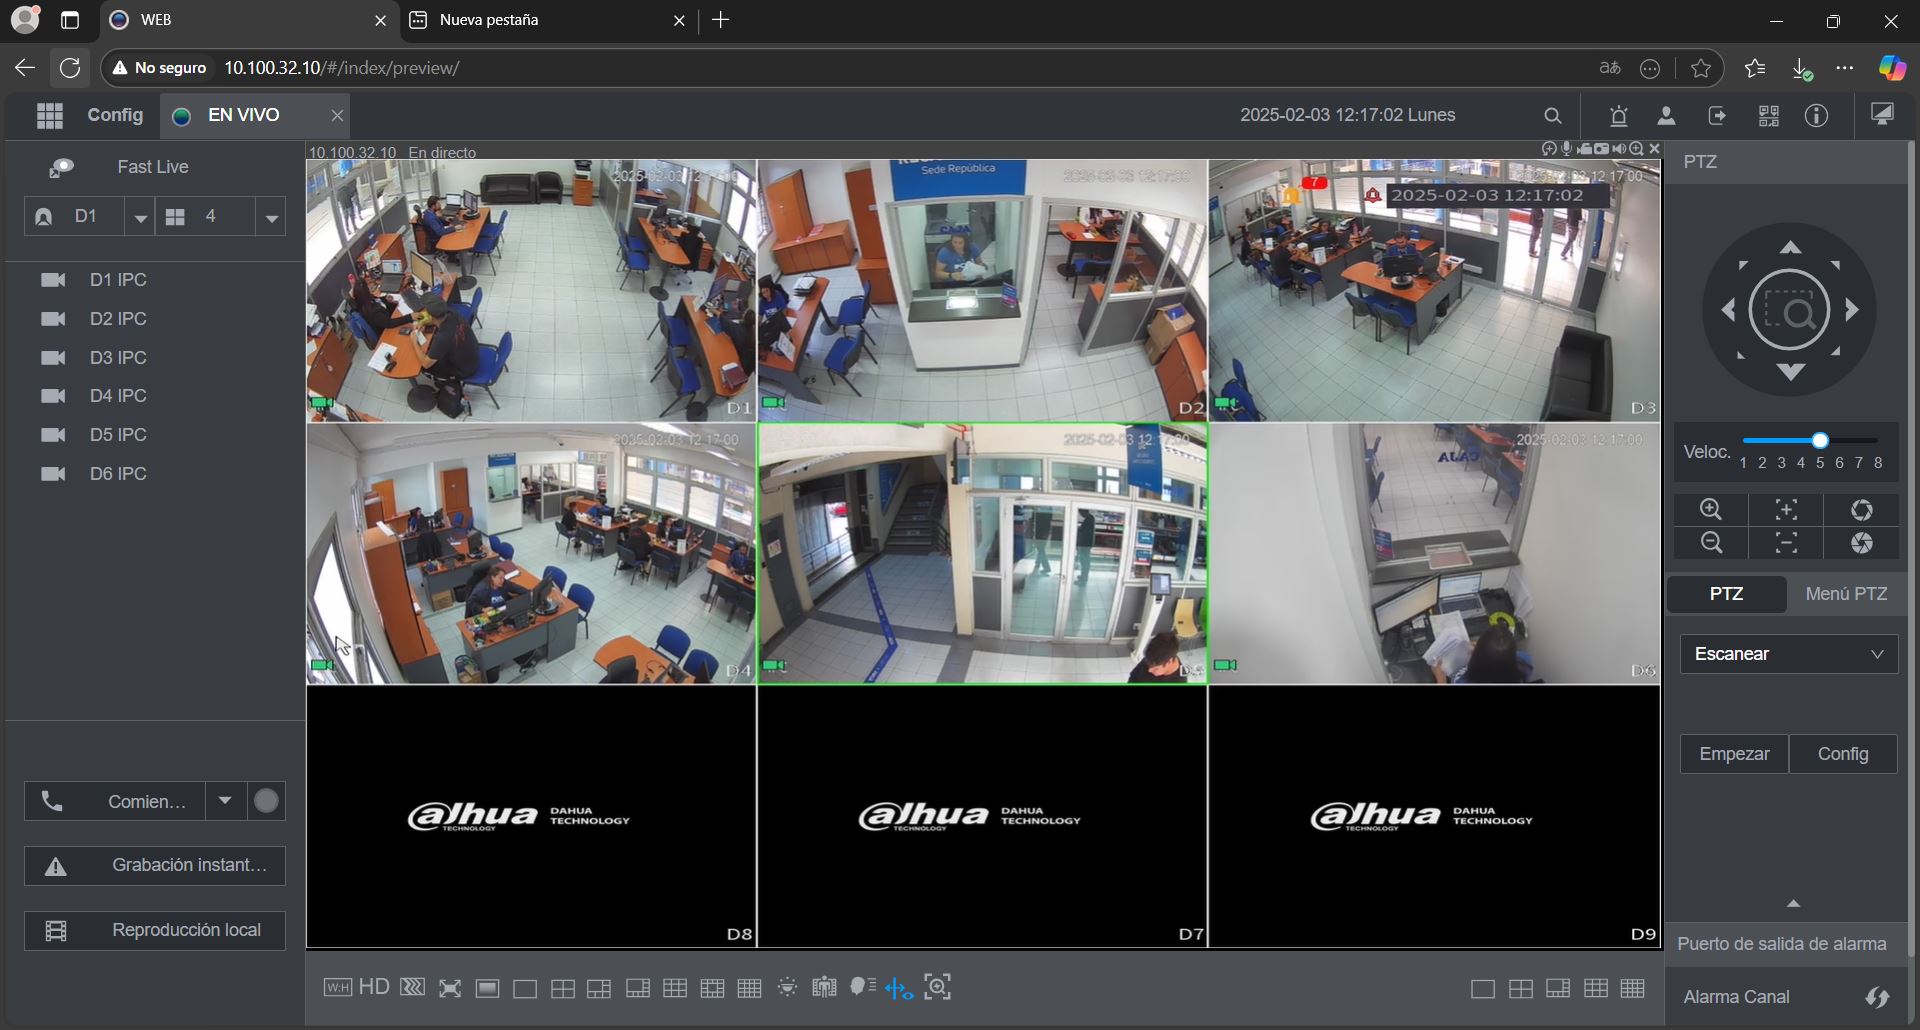Toggle HD stream quality

(x=374, y=988)
